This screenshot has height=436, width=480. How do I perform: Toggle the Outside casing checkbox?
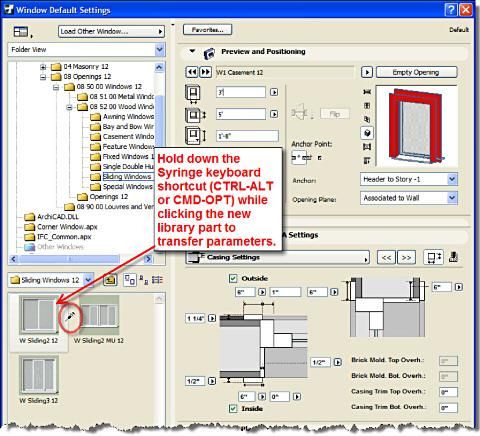(233, 278)
